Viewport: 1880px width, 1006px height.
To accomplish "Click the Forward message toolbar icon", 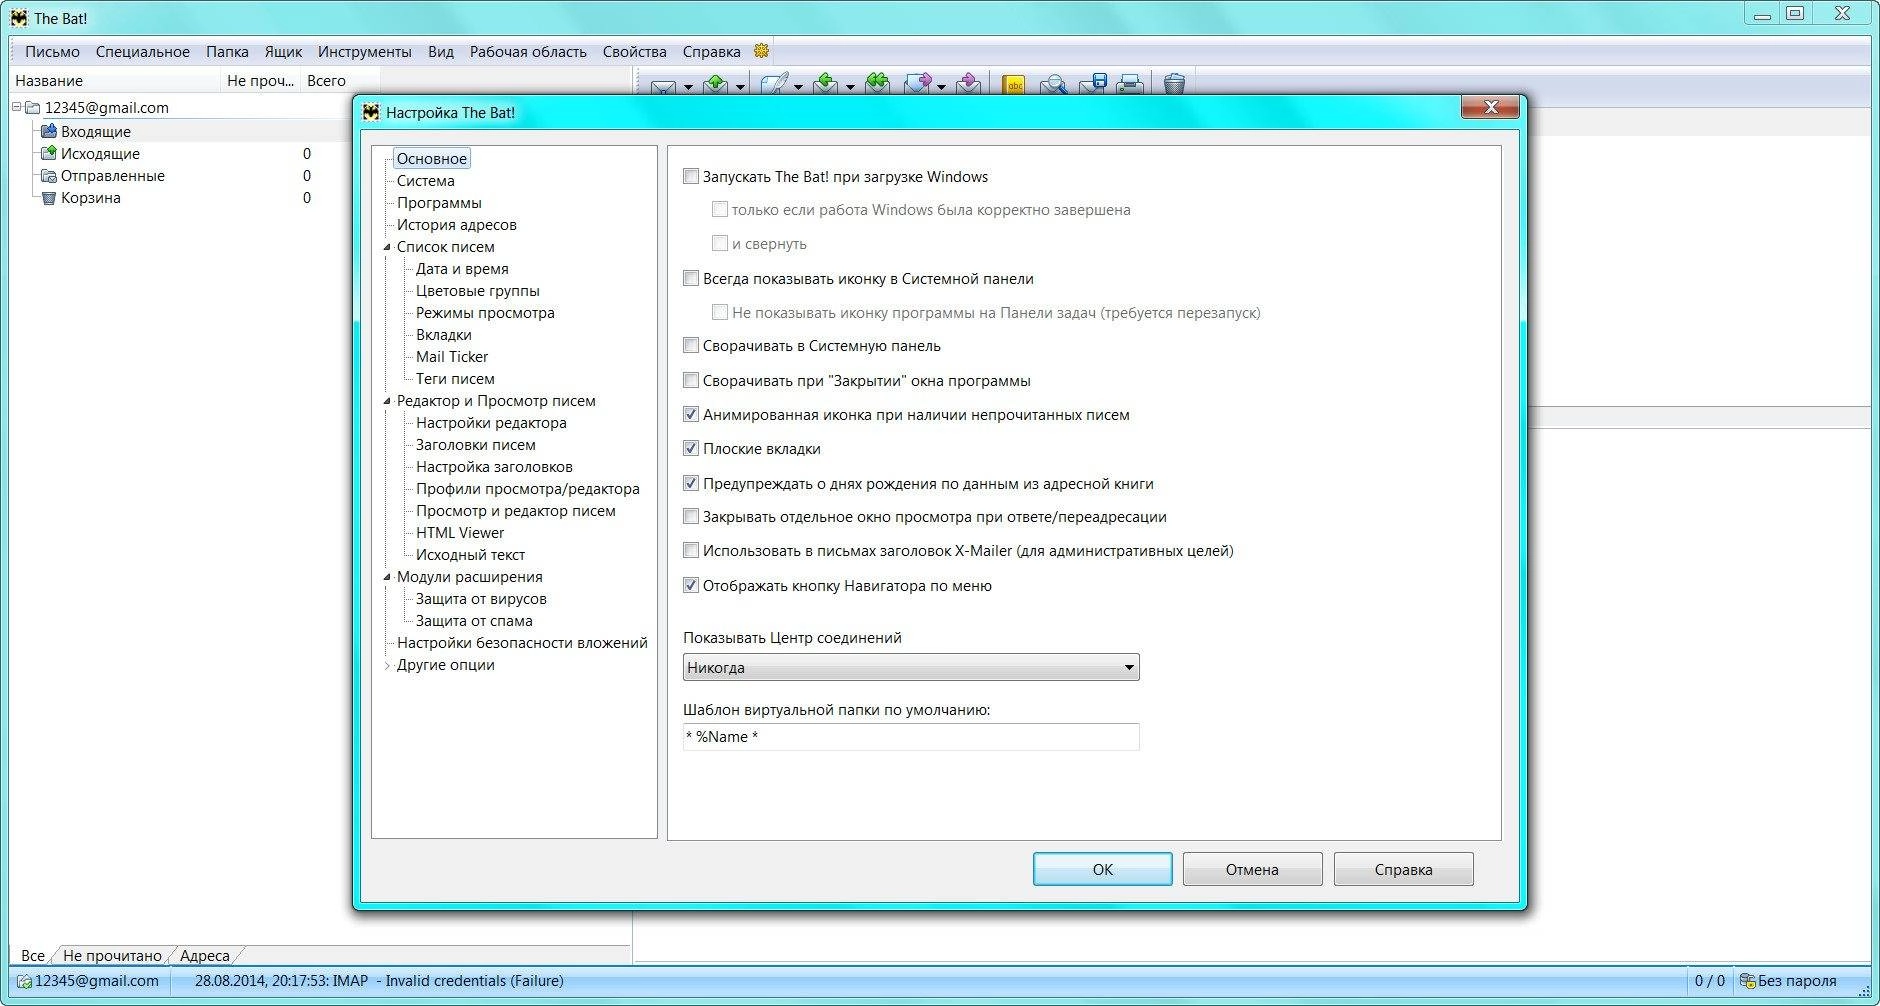I will click(x=918, y=85).
